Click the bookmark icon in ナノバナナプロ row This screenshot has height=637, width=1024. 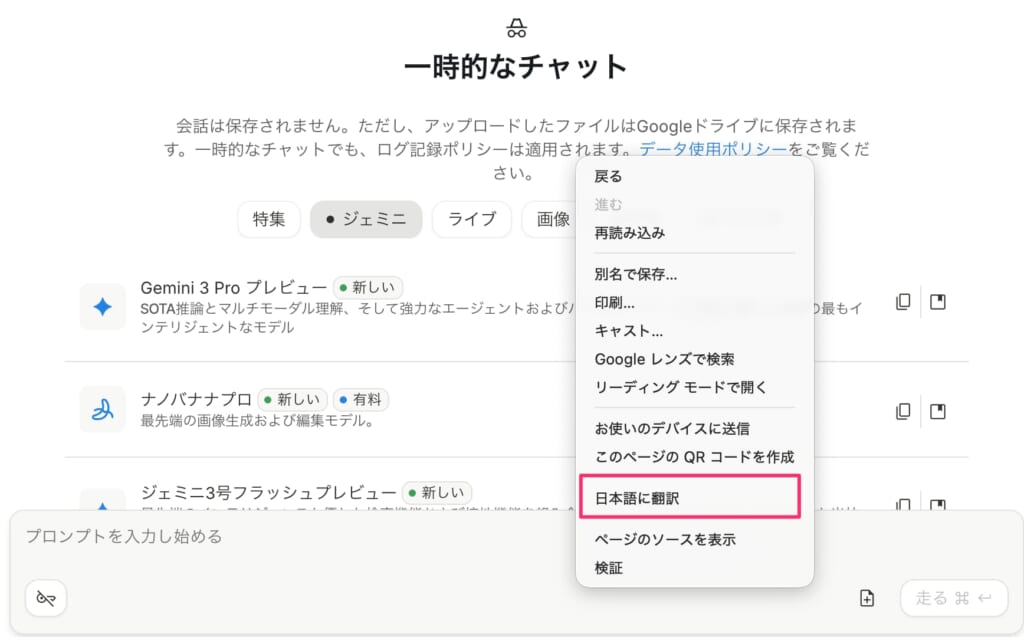coord(937,411)
